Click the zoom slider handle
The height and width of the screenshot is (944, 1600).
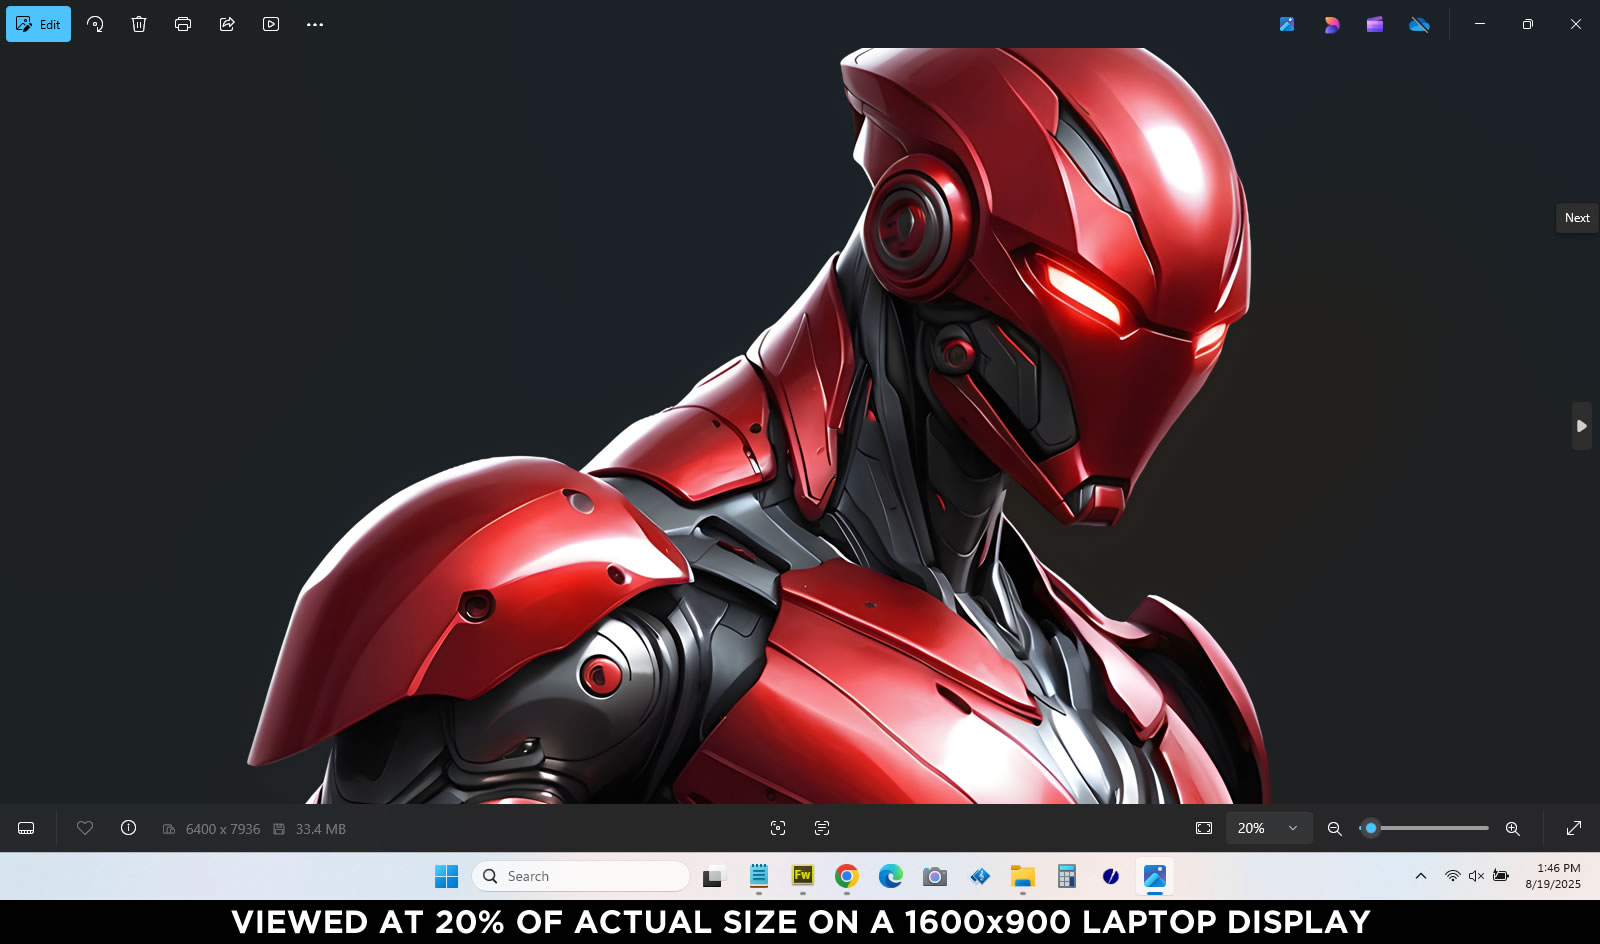(1371, 828)
